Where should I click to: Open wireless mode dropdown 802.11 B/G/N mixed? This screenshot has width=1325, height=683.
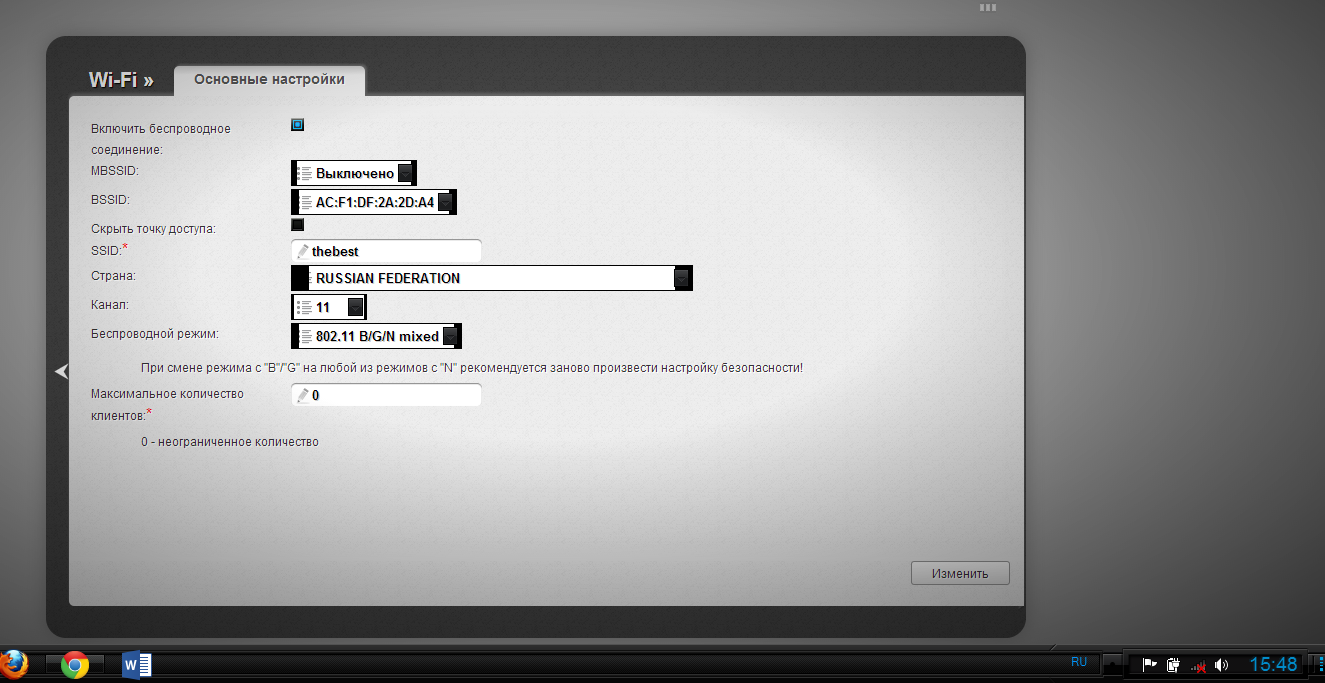click(x=377, y=336)
